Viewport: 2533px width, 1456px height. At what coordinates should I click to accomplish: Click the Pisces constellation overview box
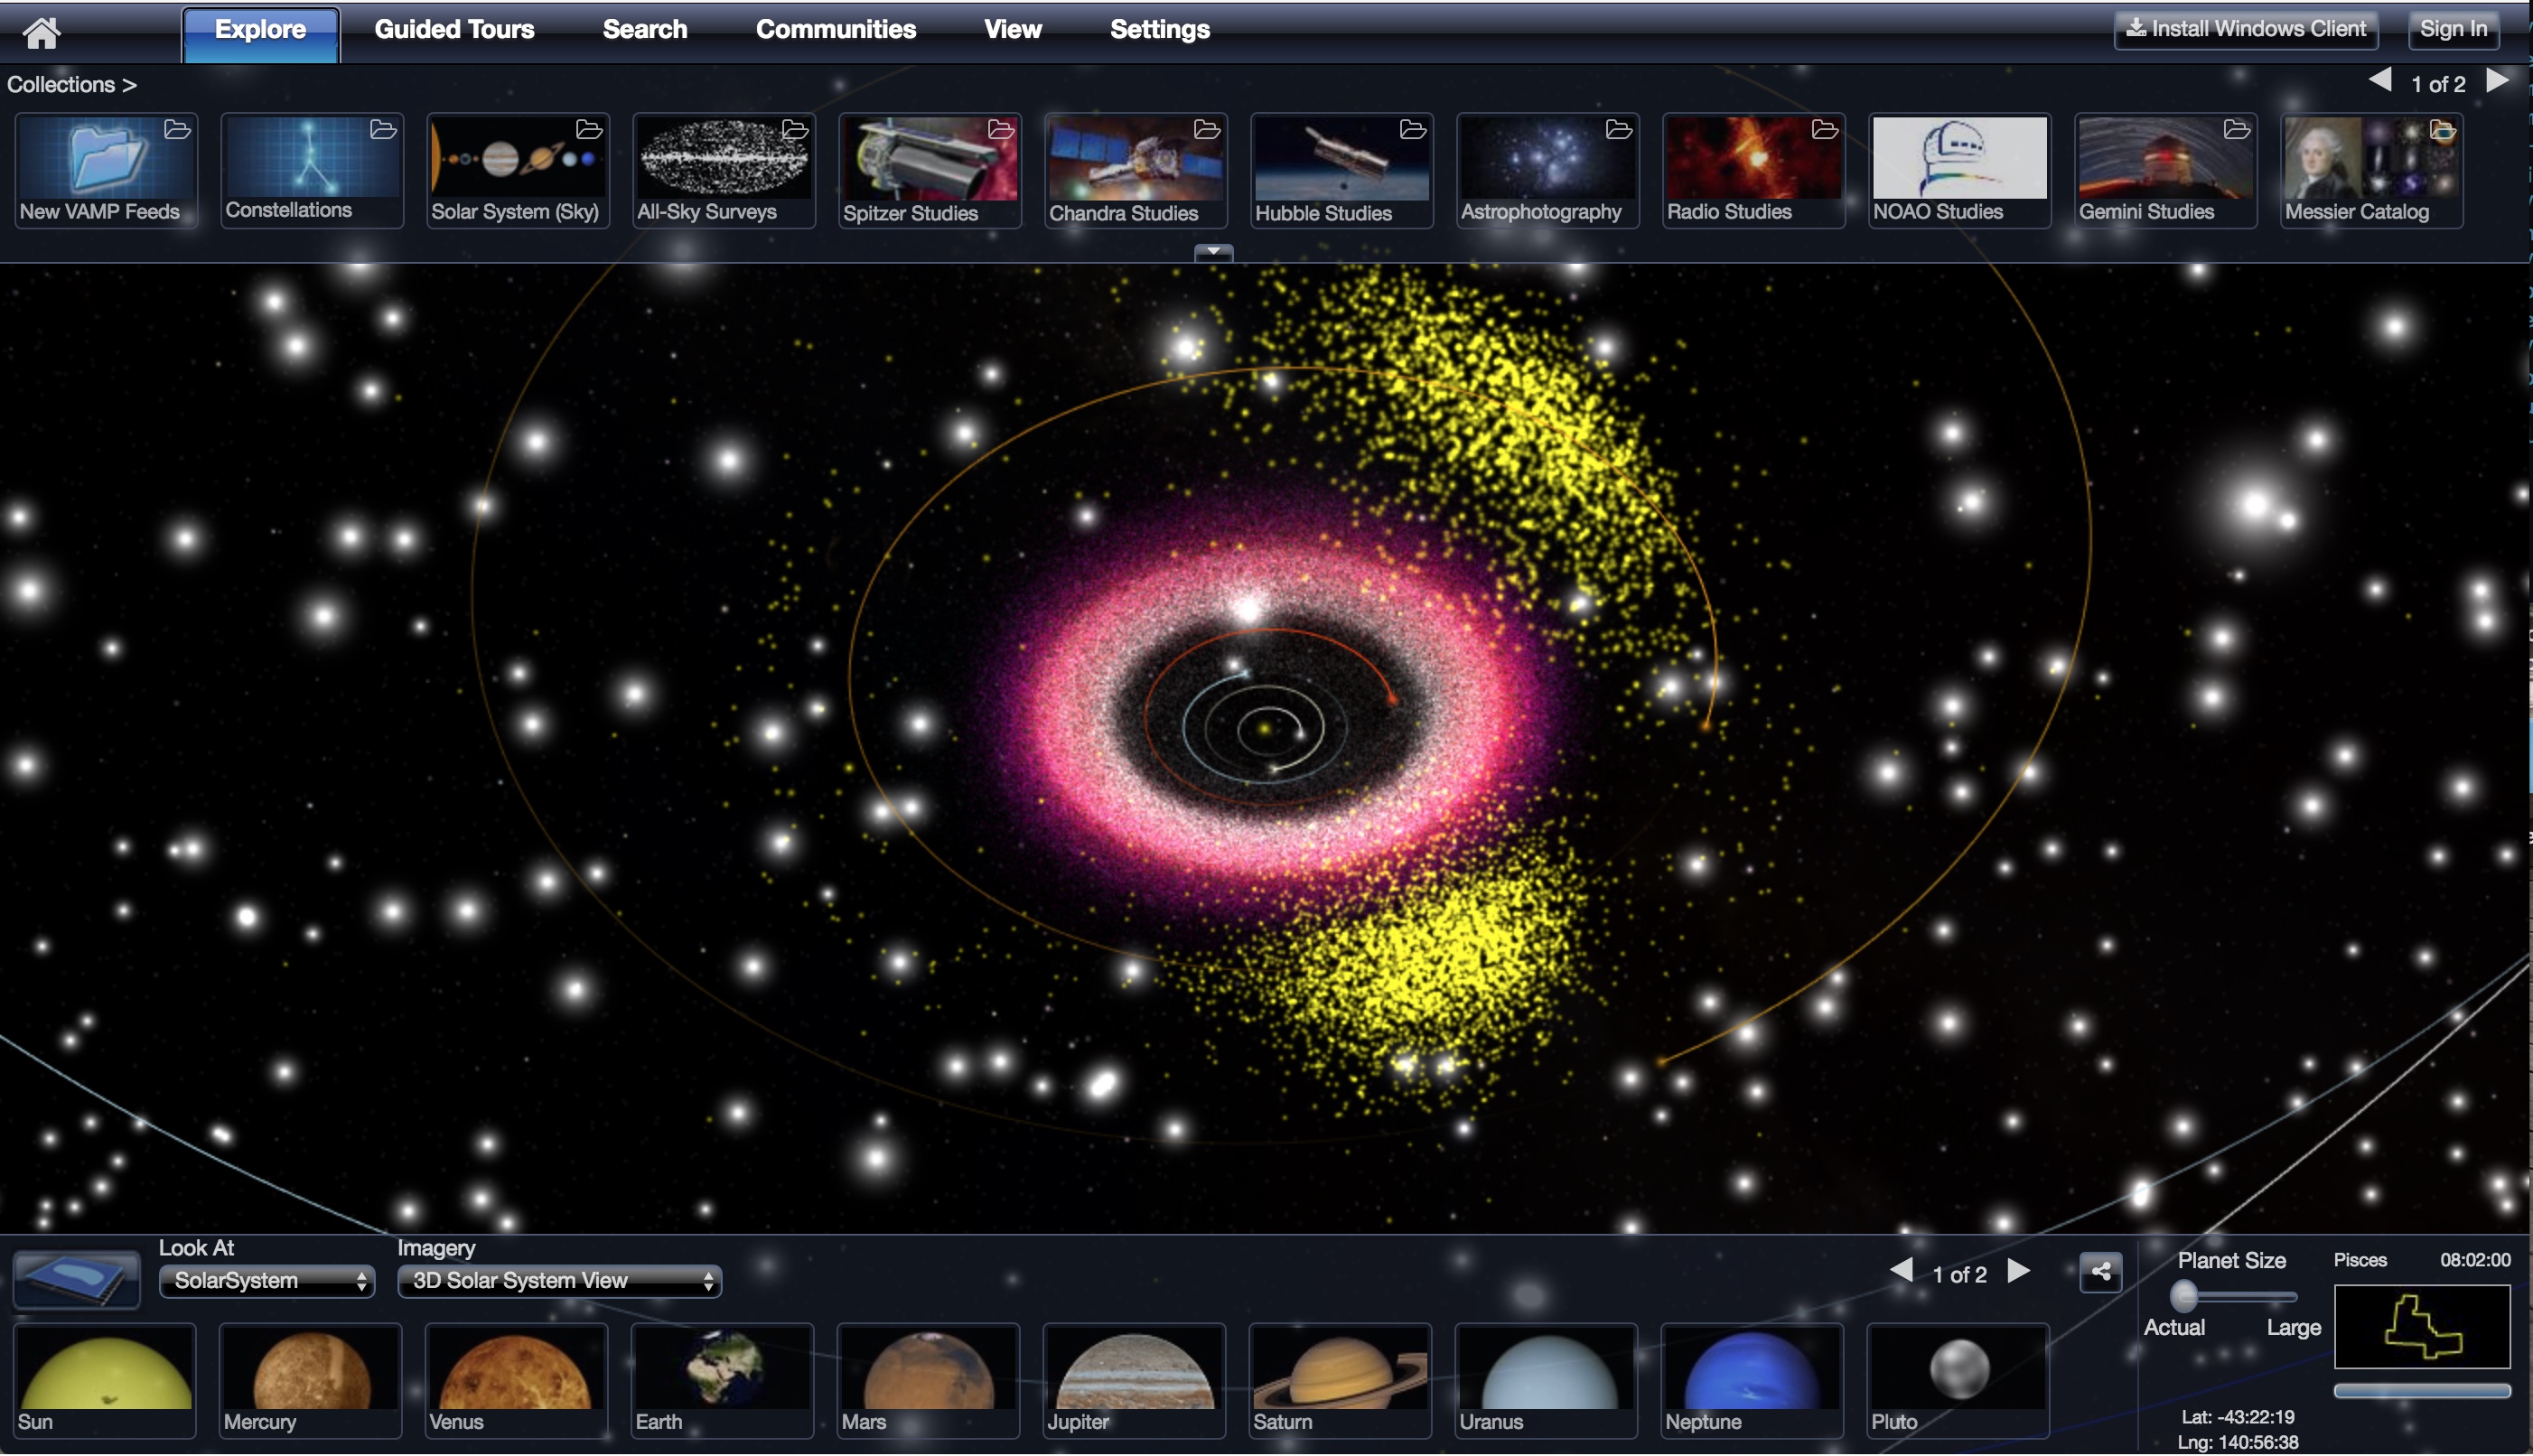coord(2422,1327)
